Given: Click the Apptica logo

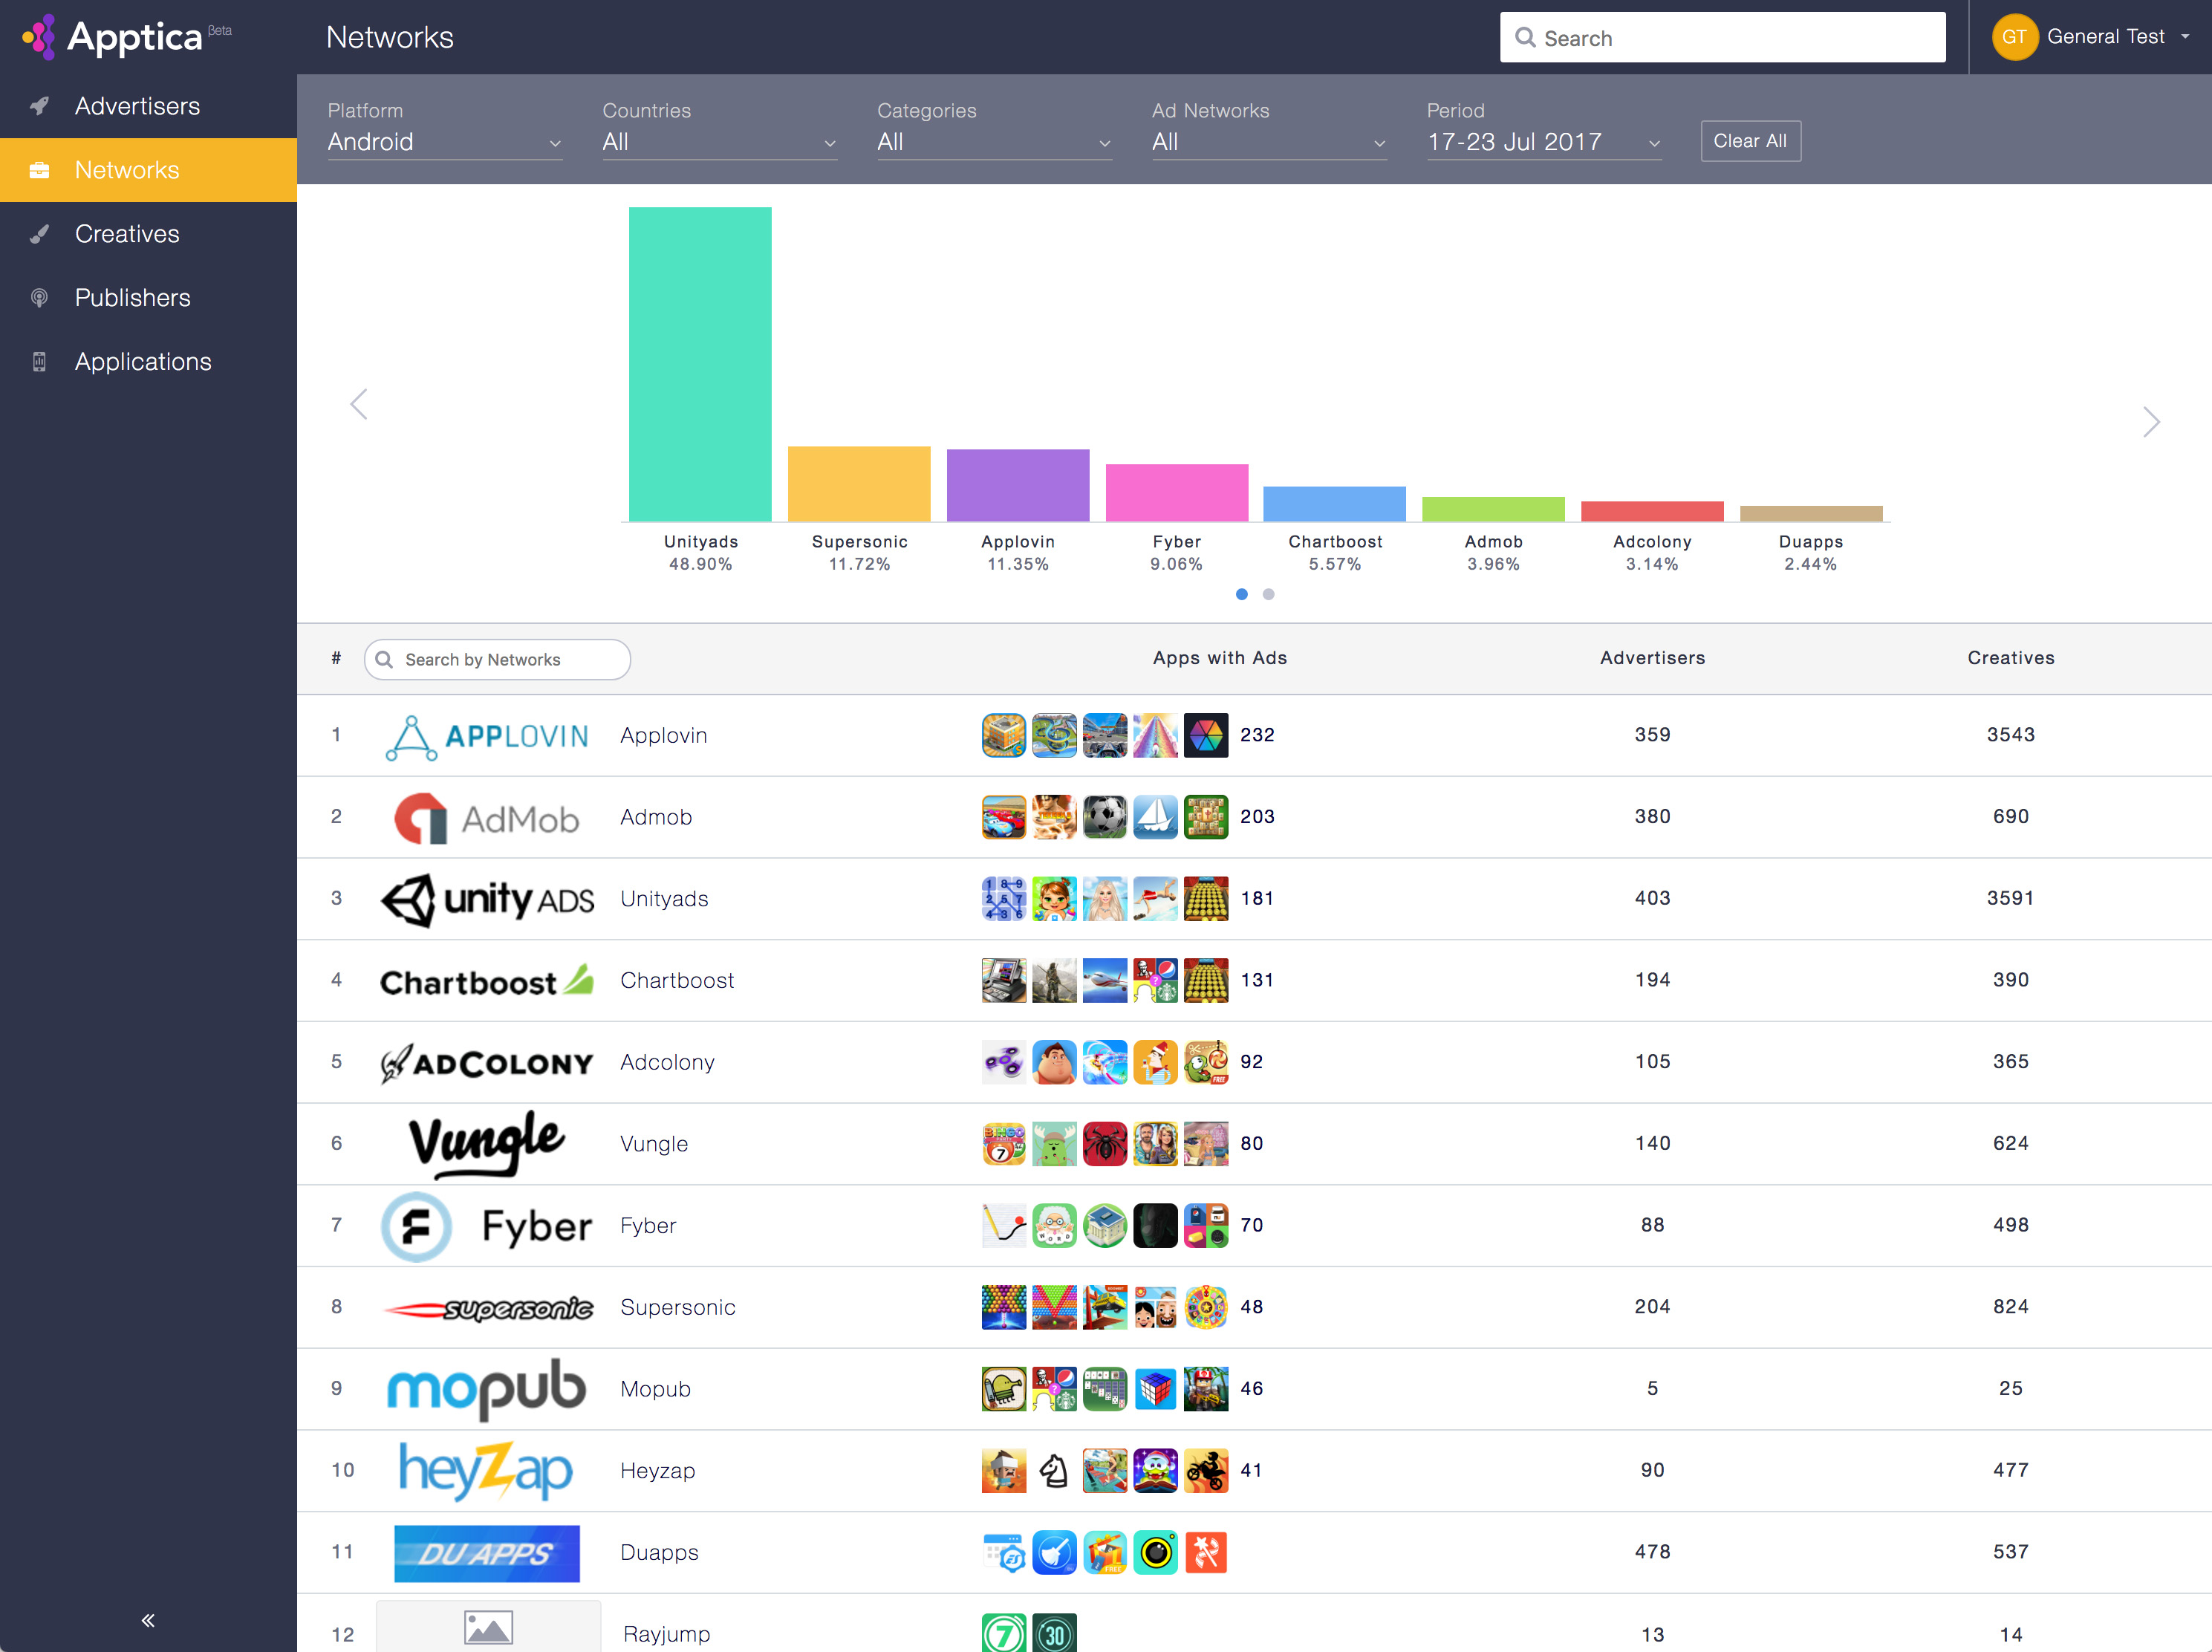Looking at the screenshot, I should point(126,37).
